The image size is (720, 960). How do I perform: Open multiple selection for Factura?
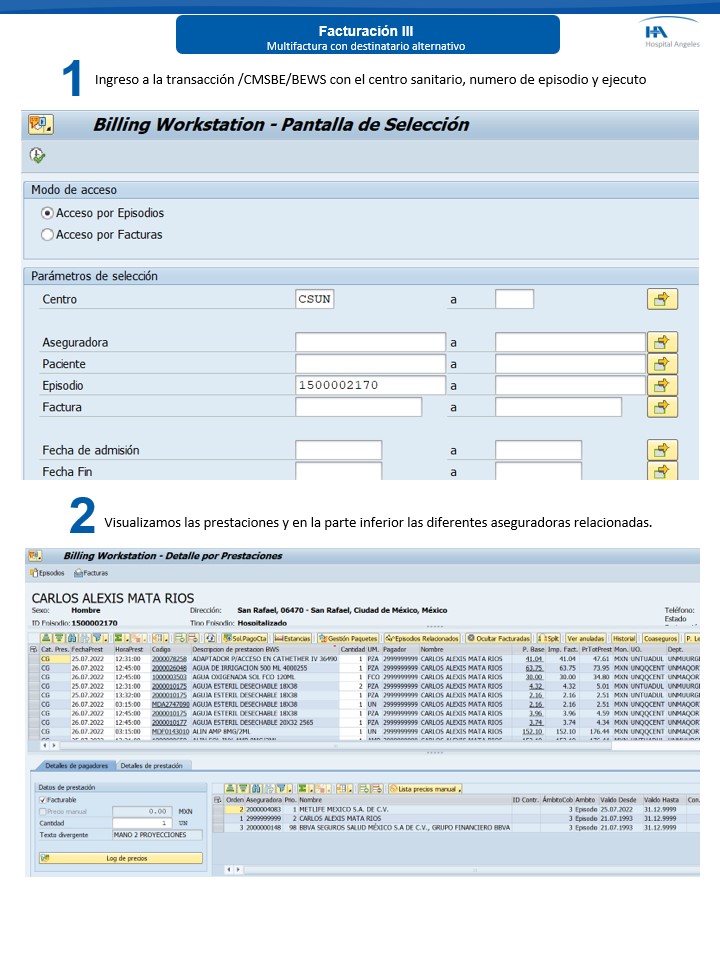pyautogui.click(x=662, y=407)
